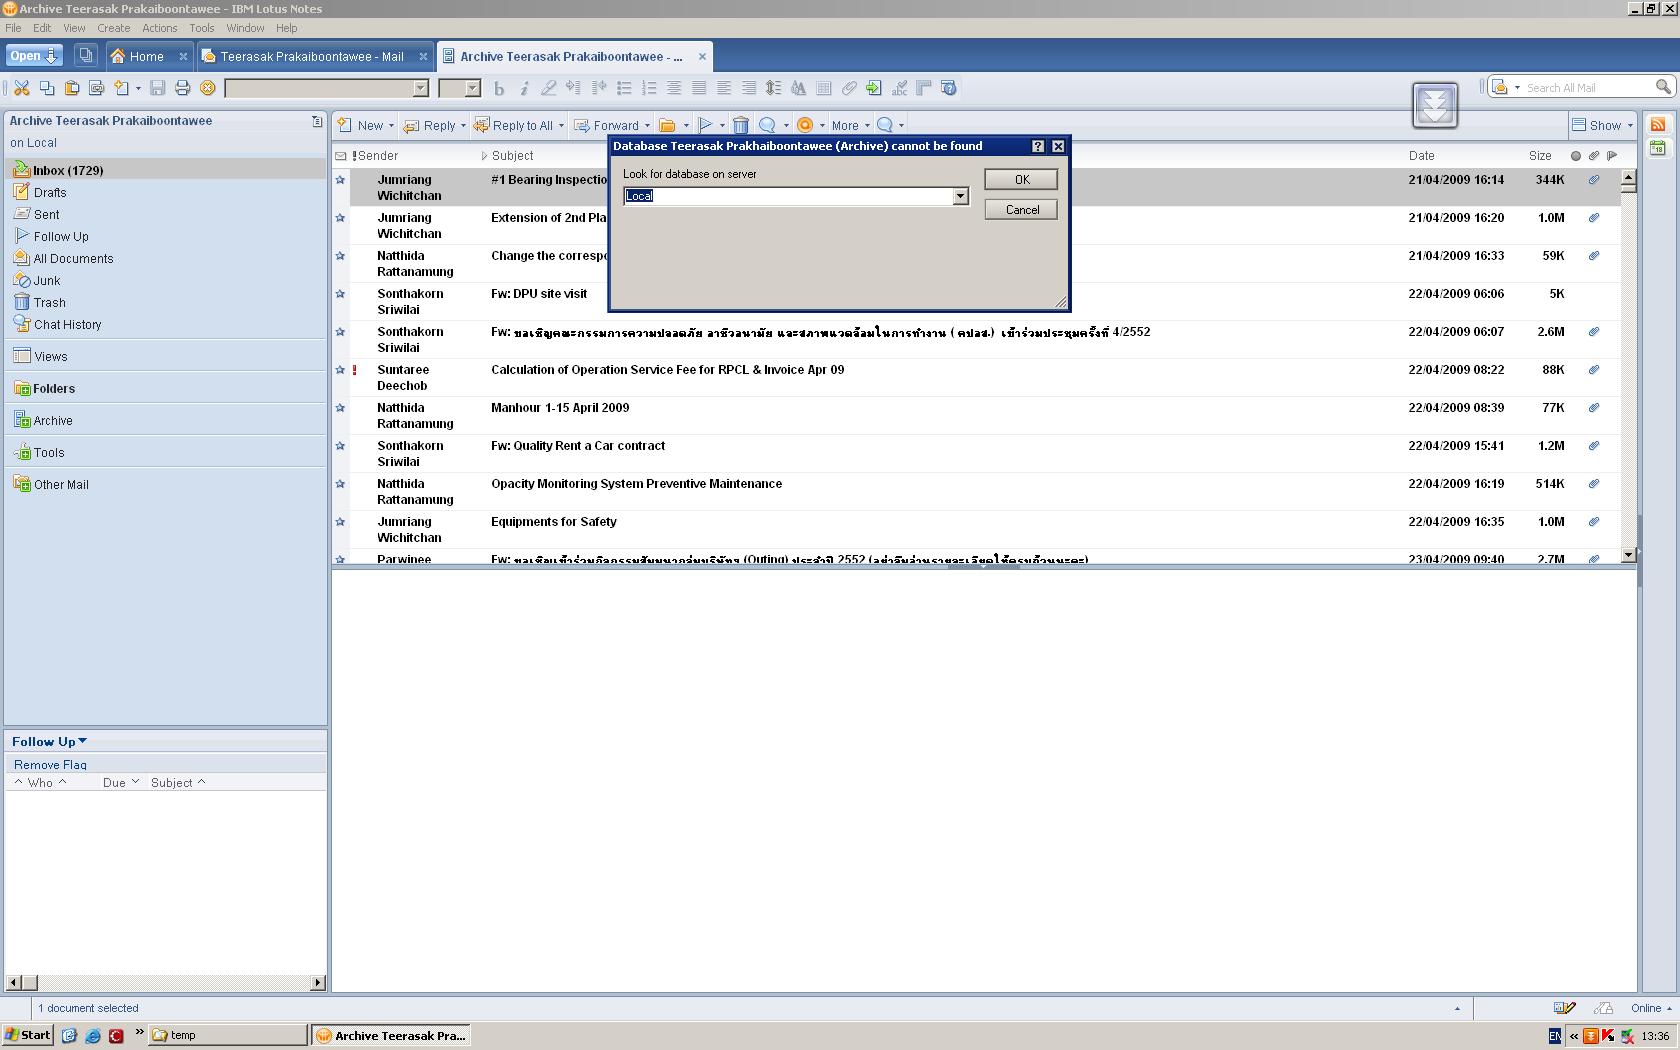Expand the Forward dropdown arrow
Image resolution: width=1680 pixels, height=1050 pixels.
647,126
